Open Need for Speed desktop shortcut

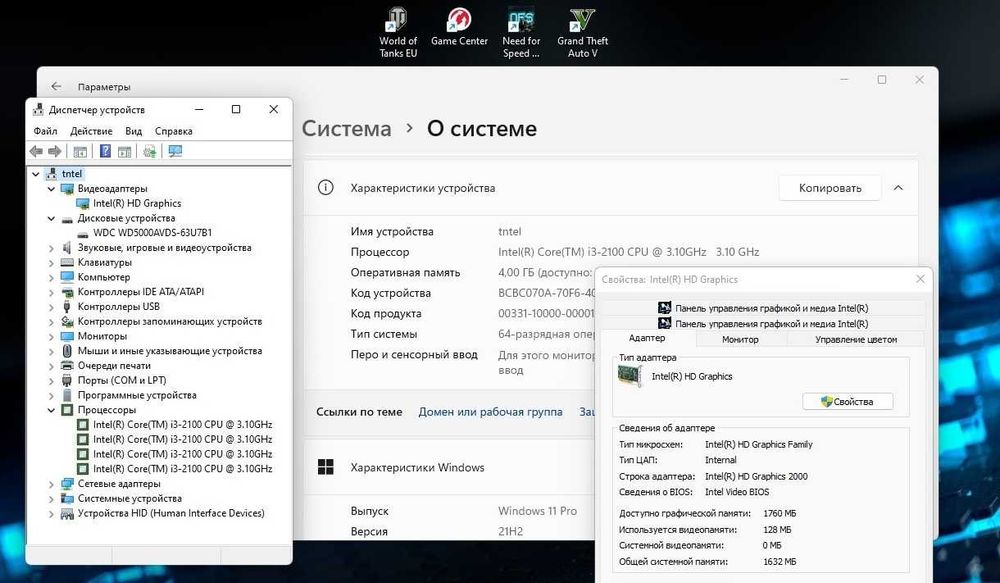521,33
